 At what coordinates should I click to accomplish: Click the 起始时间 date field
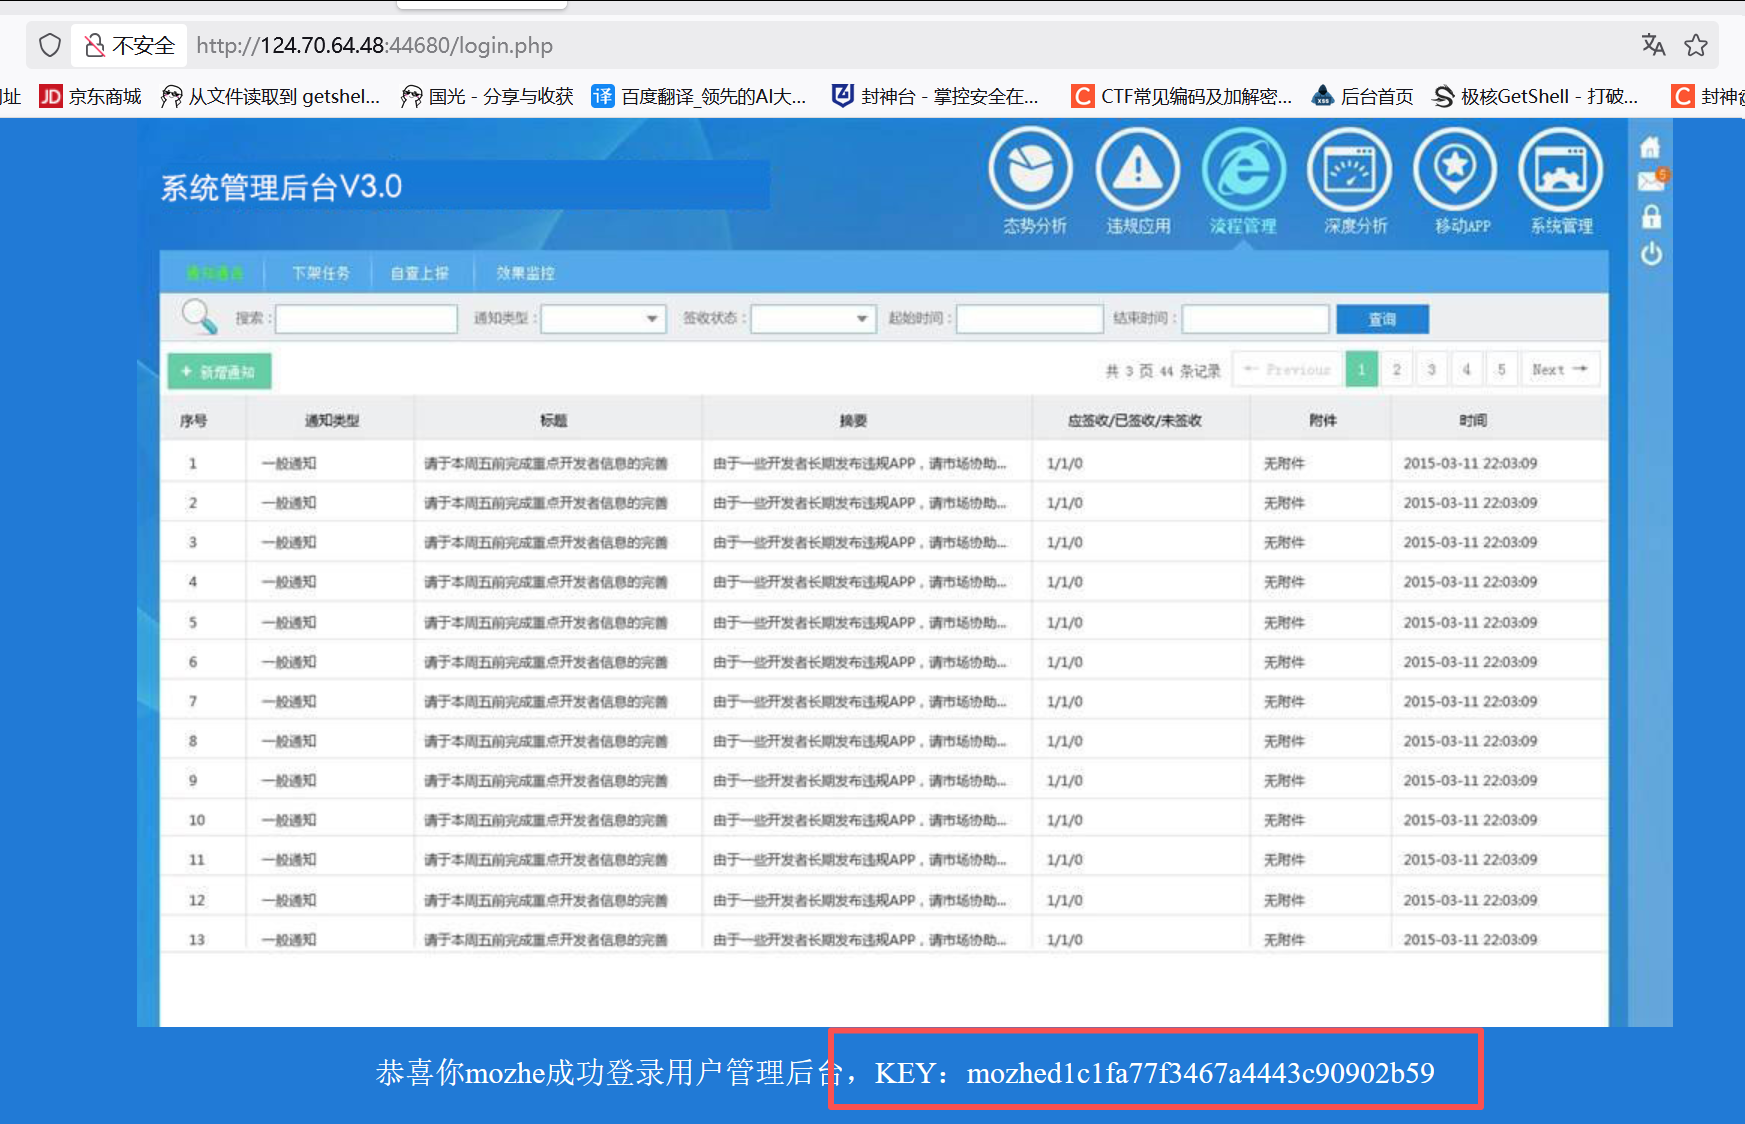(1030, 319)
